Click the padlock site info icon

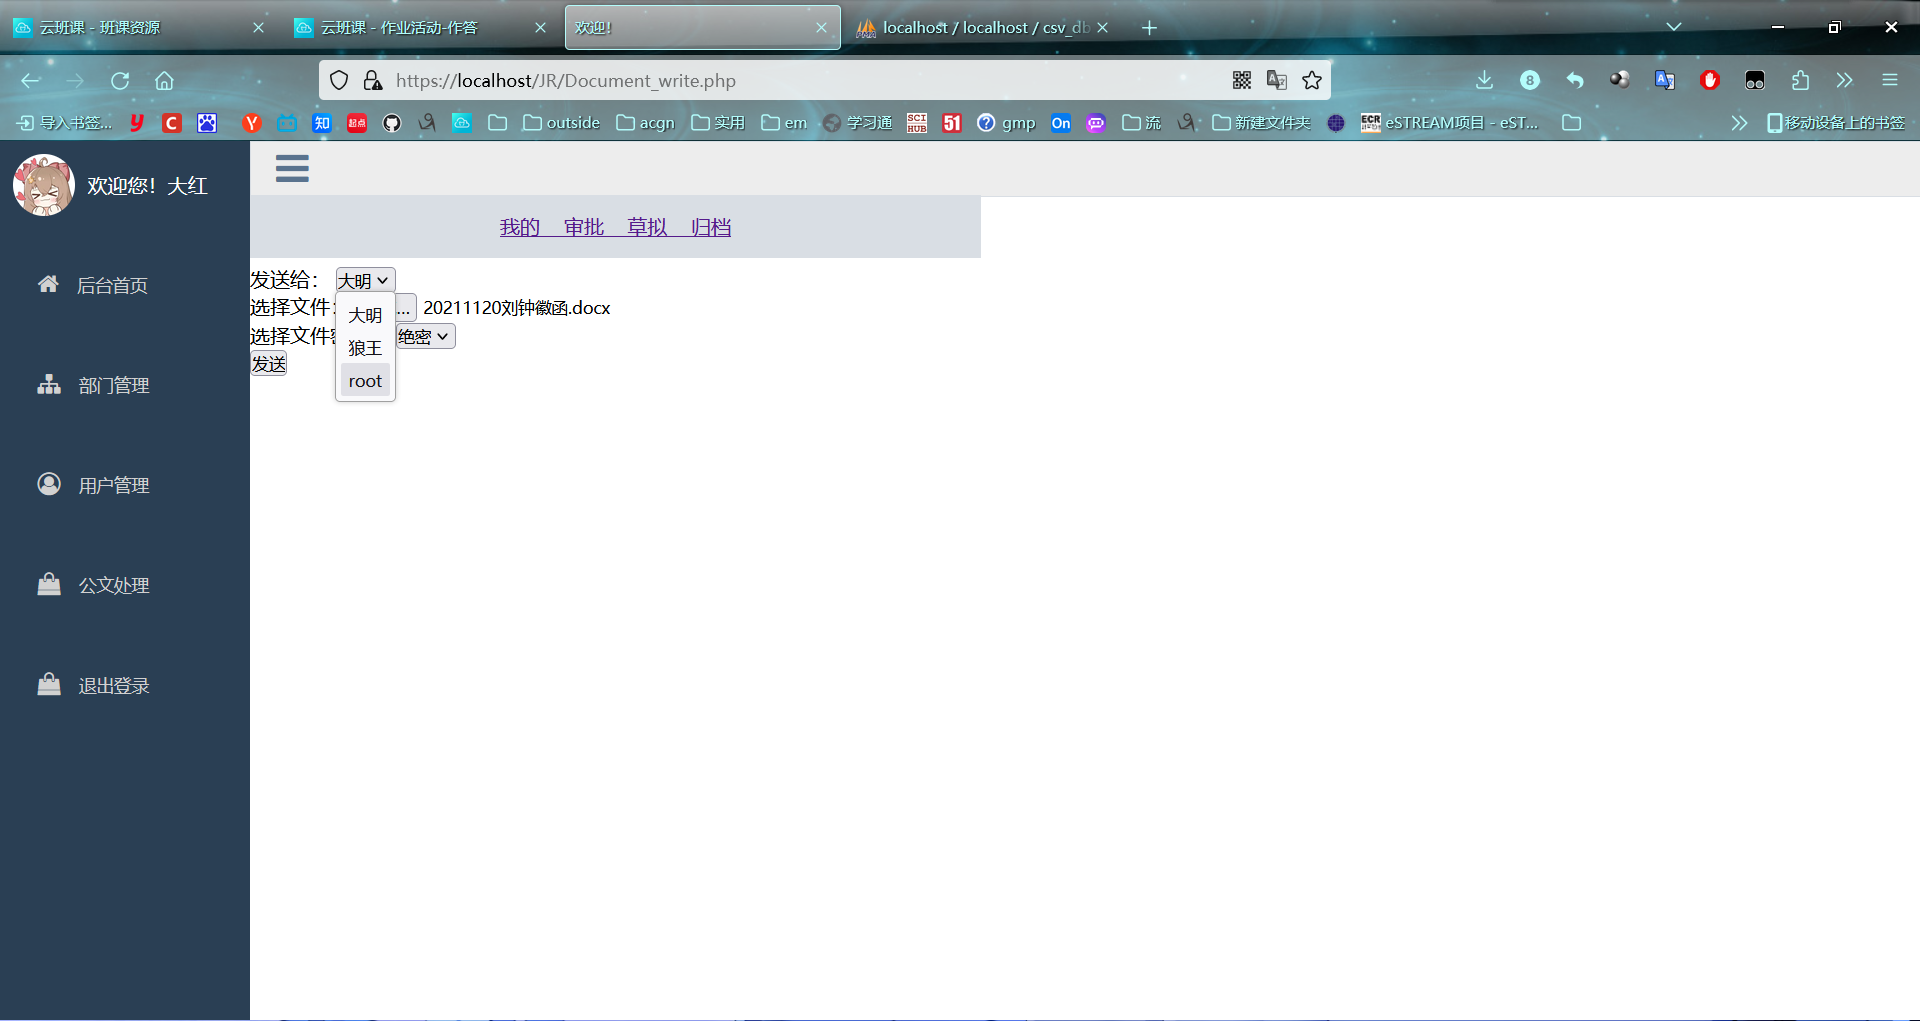tap(372, 81)
